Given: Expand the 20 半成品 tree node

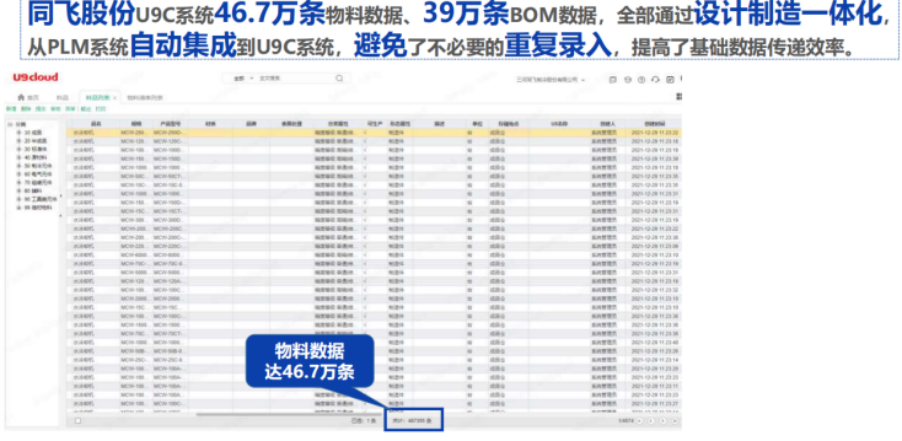Looking at the screenshot, I should (19, 141).
